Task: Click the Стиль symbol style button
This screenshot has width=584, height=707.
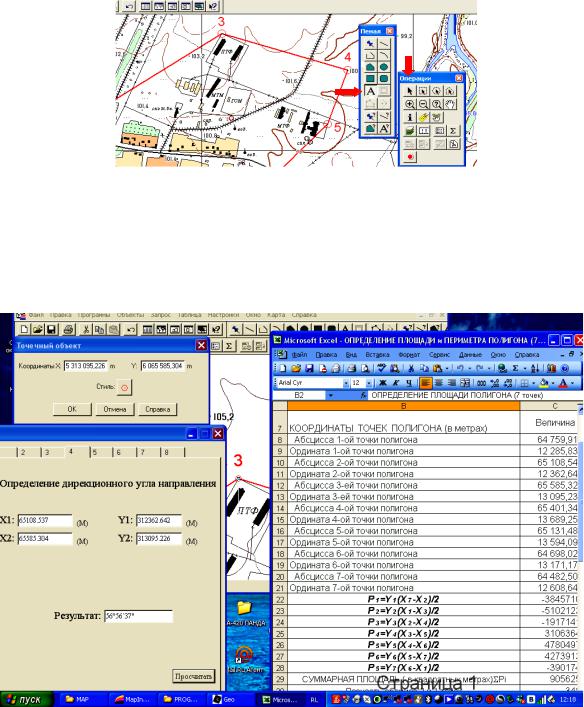Action: click(x=124, y=387)
